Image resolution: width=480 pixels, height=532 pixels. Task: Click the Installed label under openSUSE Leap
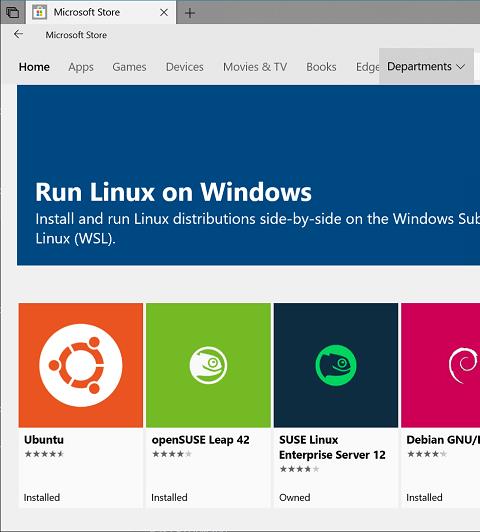coord(169,497)
